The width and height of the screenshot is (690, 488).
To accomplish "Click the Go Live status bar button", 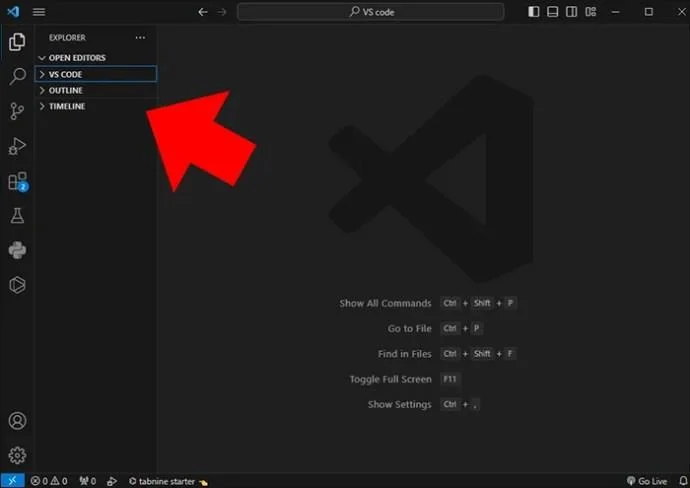I will 646,481.
